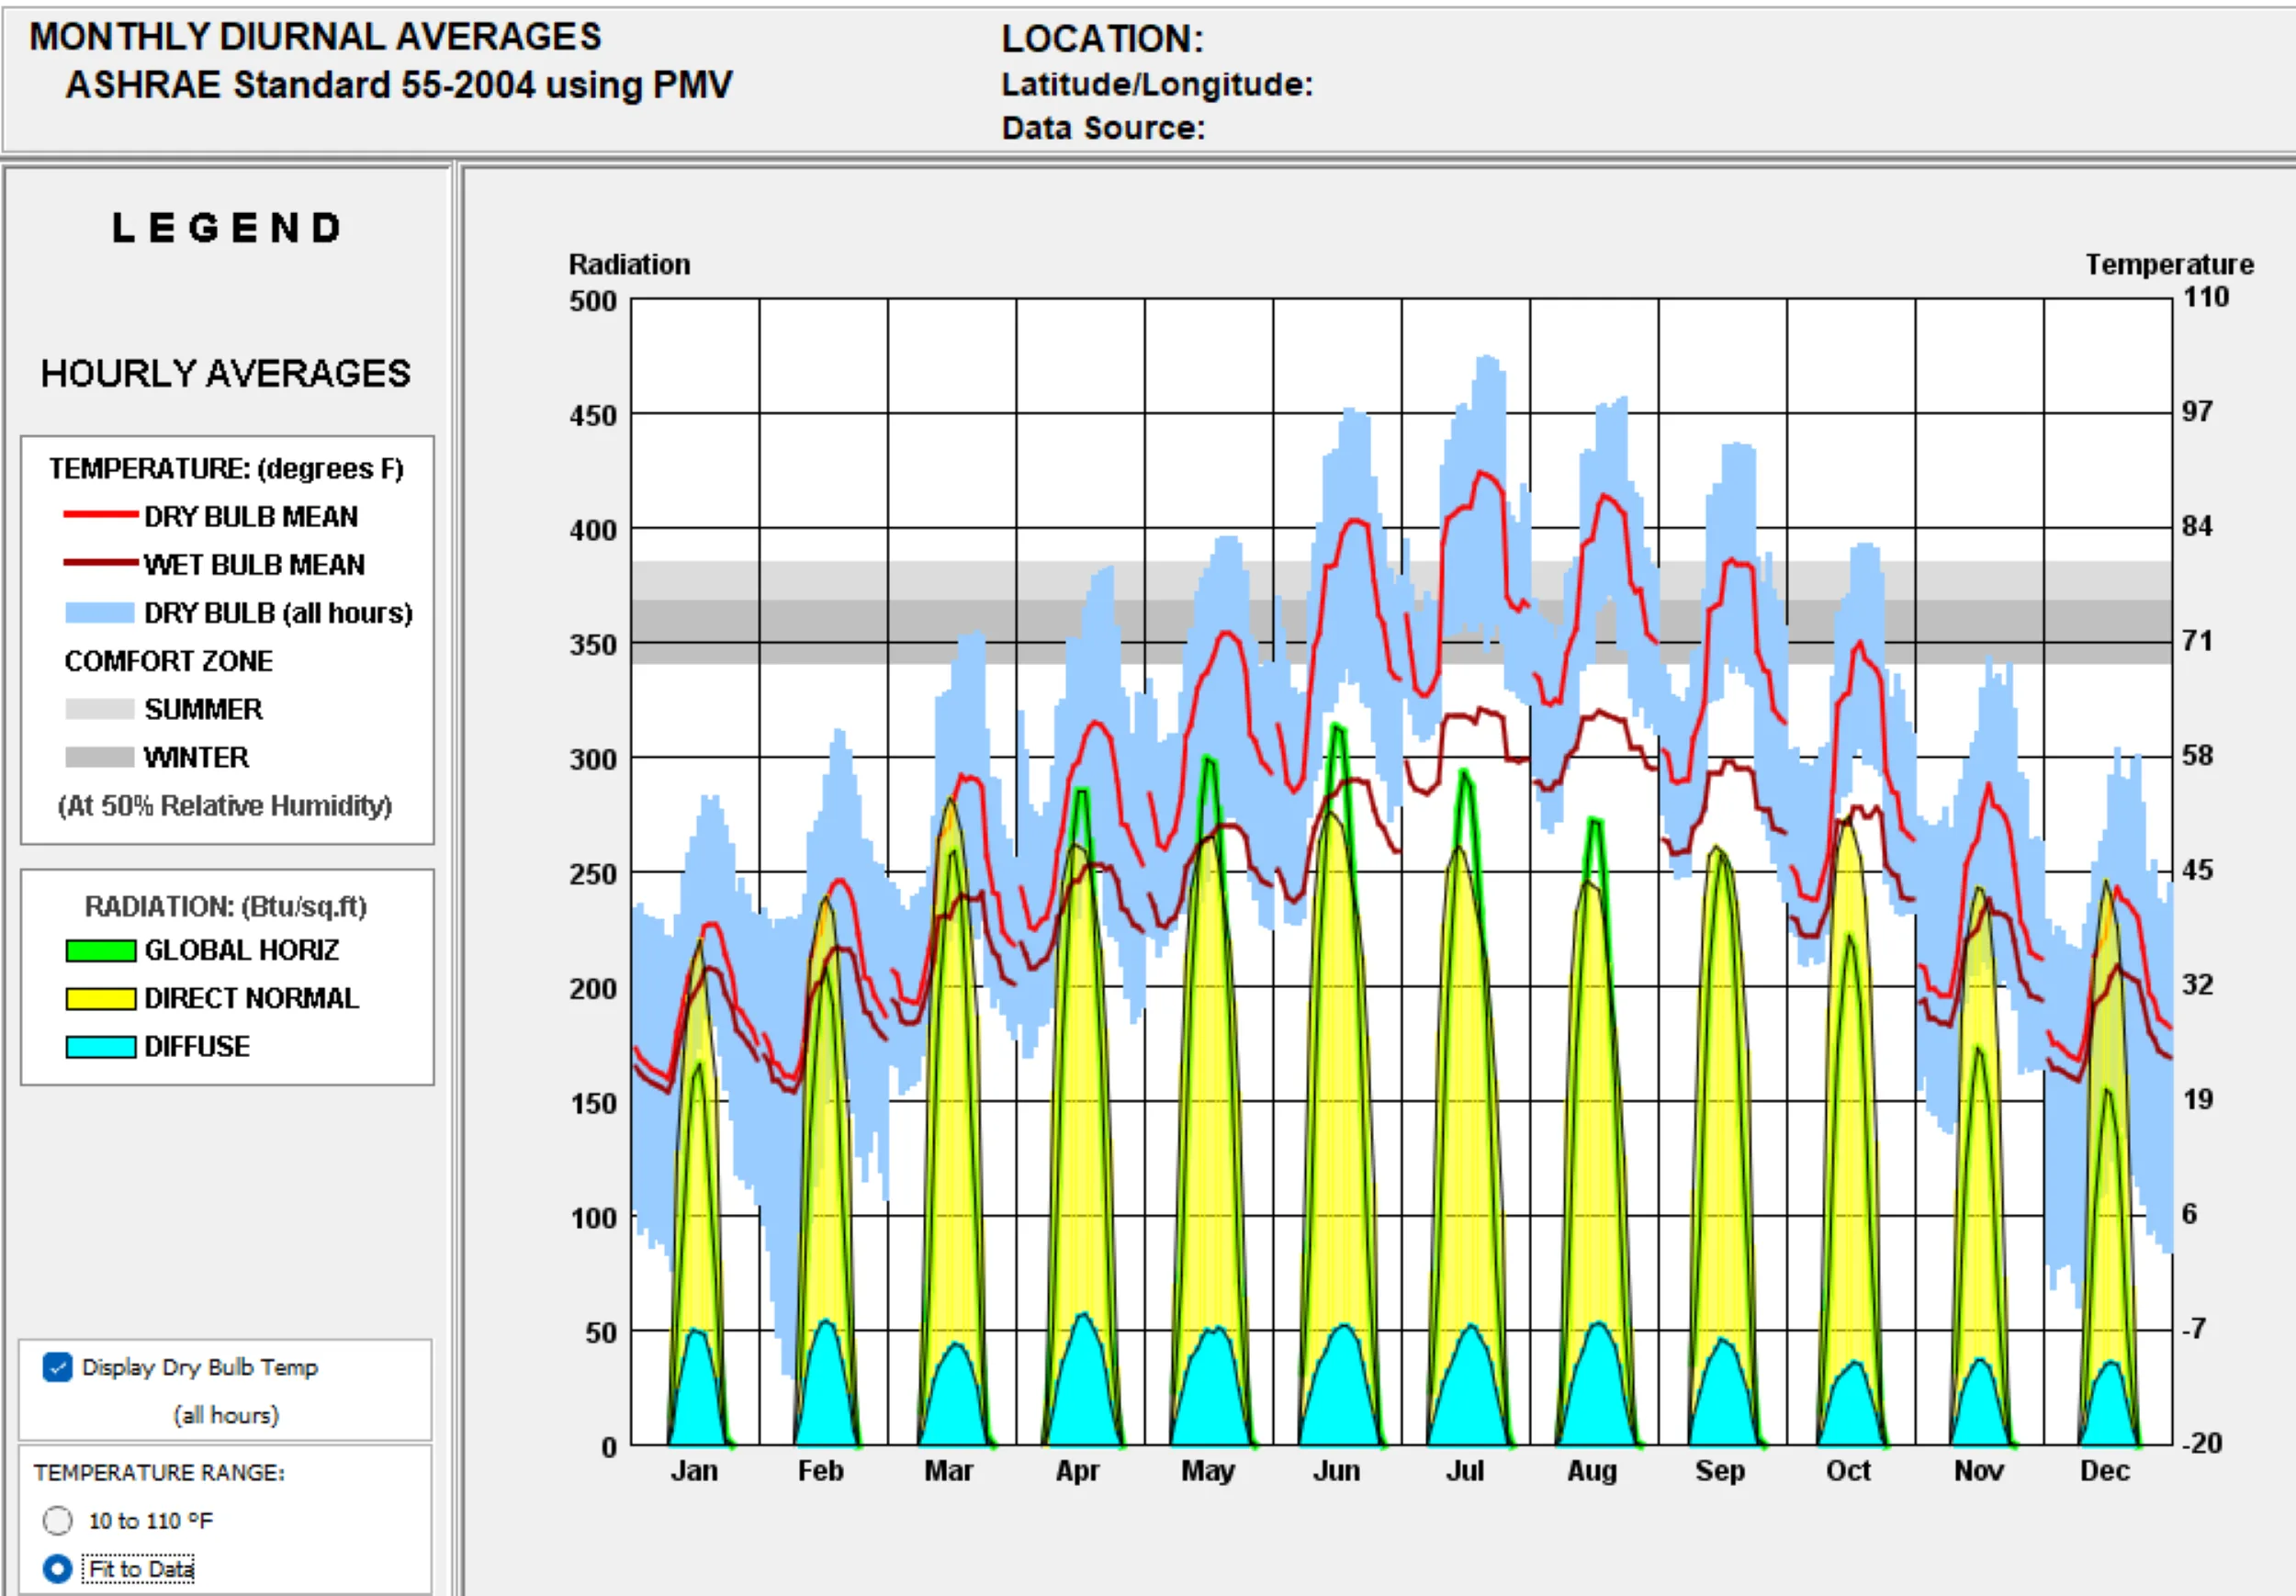Click the blue DRY BULB (all hours) swatch
Viewport: 2296px width, 1596px height.
[x=100, y=613]
